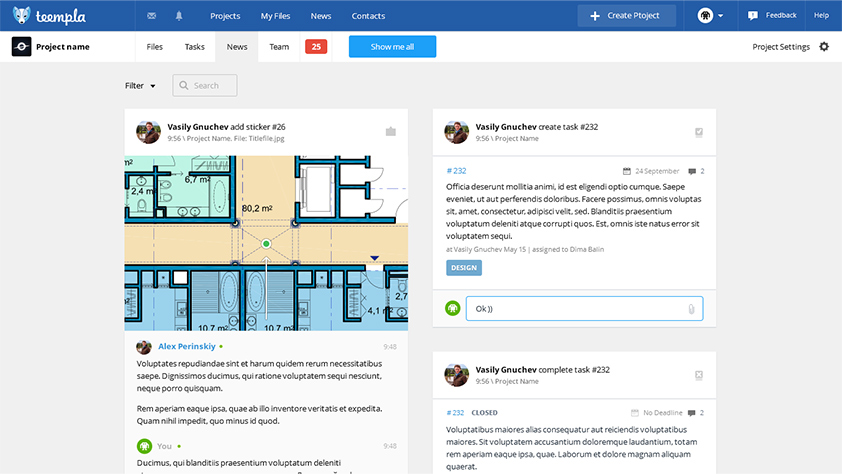842x474 pixels.
Task: Switch to the Tasks tab
Action: [x=194, y=47]
